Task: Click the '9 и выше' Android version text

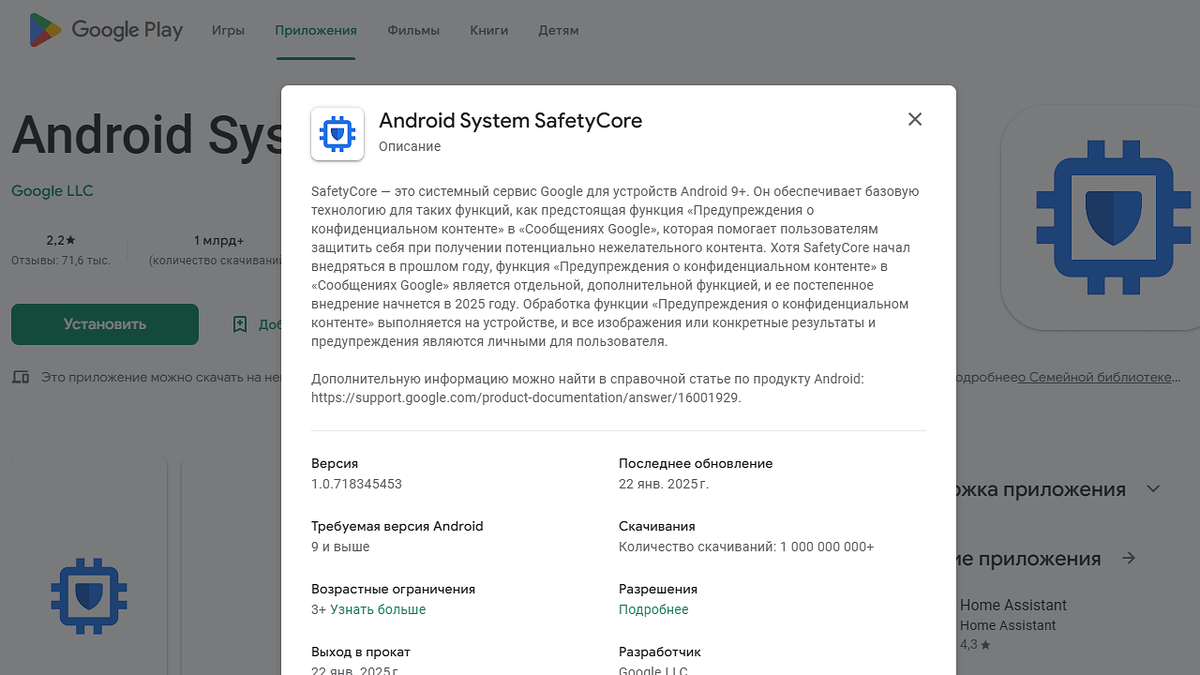Action: click(x=340, y=547)
